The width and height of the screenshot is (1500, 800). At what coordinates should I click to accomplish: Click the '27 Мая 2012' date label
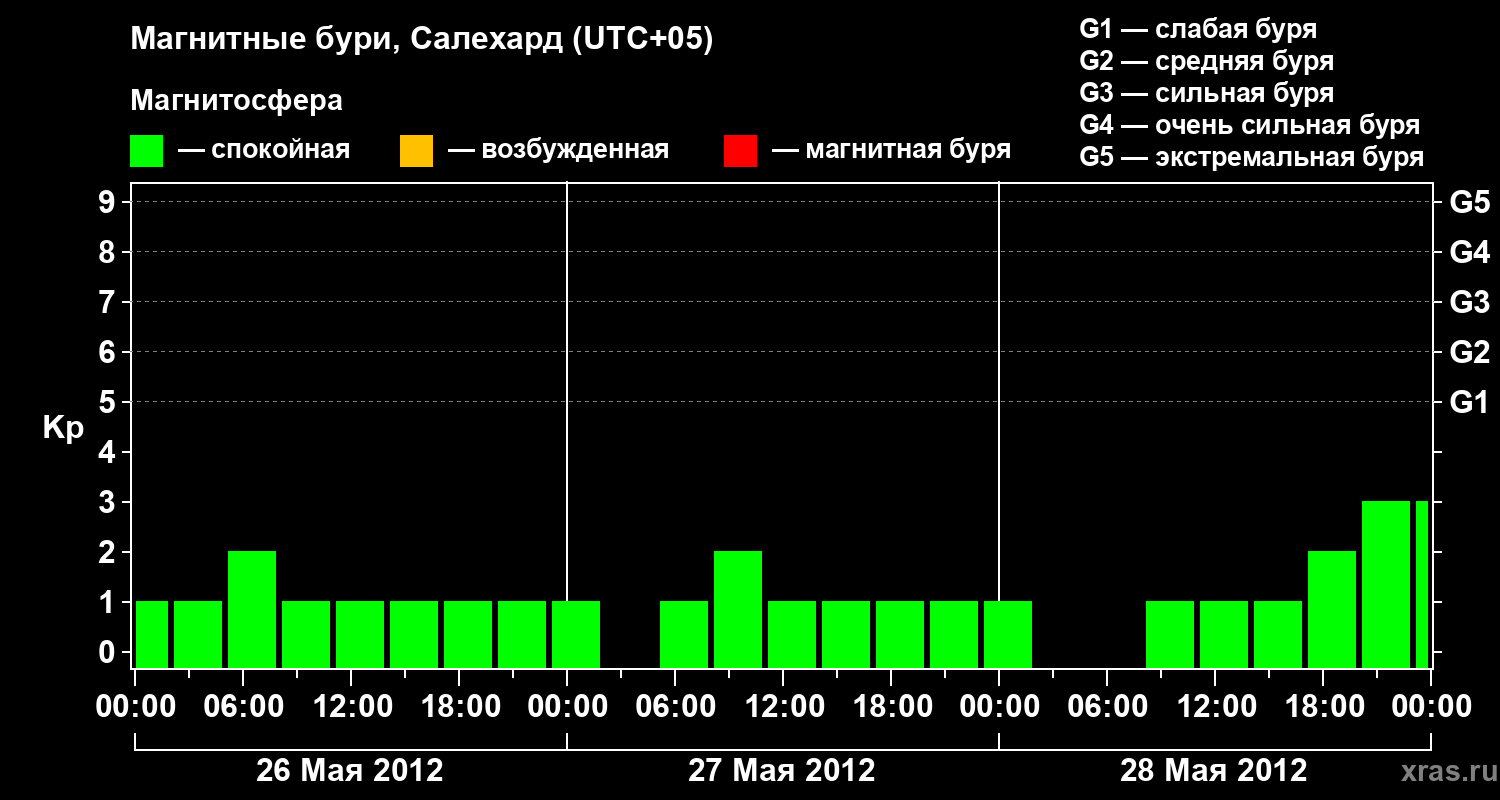pos(782,771)
